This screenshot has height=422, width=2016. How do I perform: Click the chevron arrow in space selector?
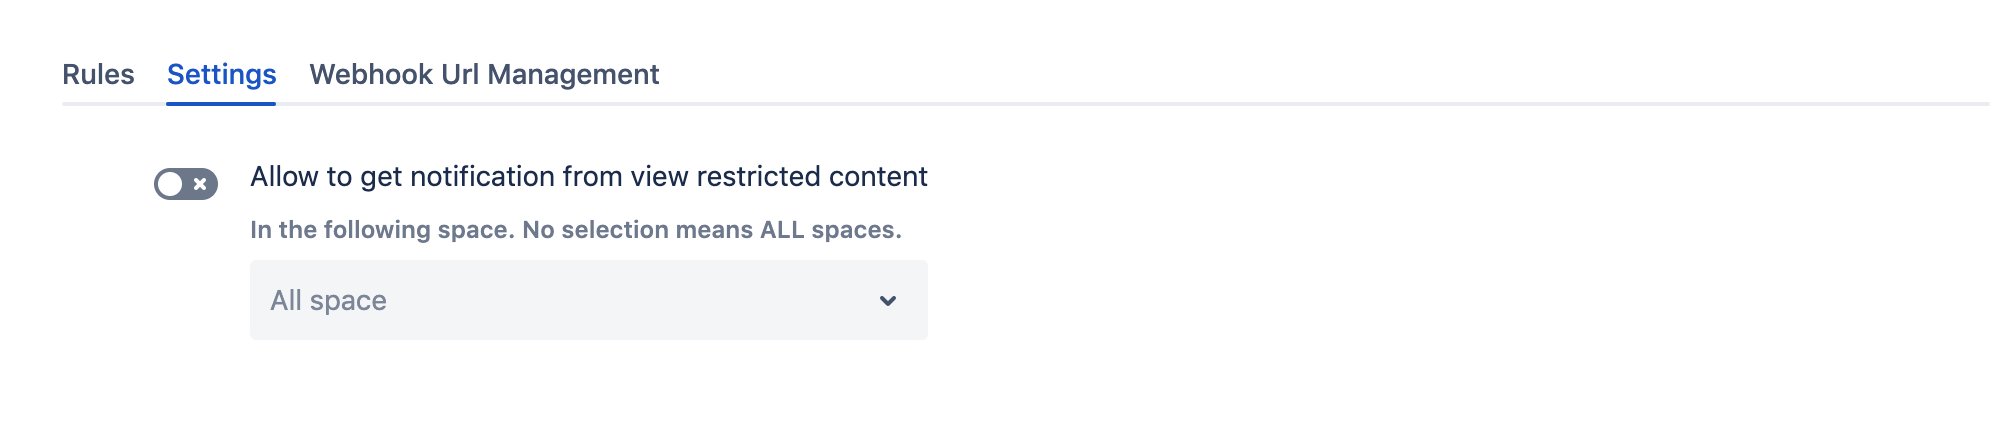pos(887,301)
